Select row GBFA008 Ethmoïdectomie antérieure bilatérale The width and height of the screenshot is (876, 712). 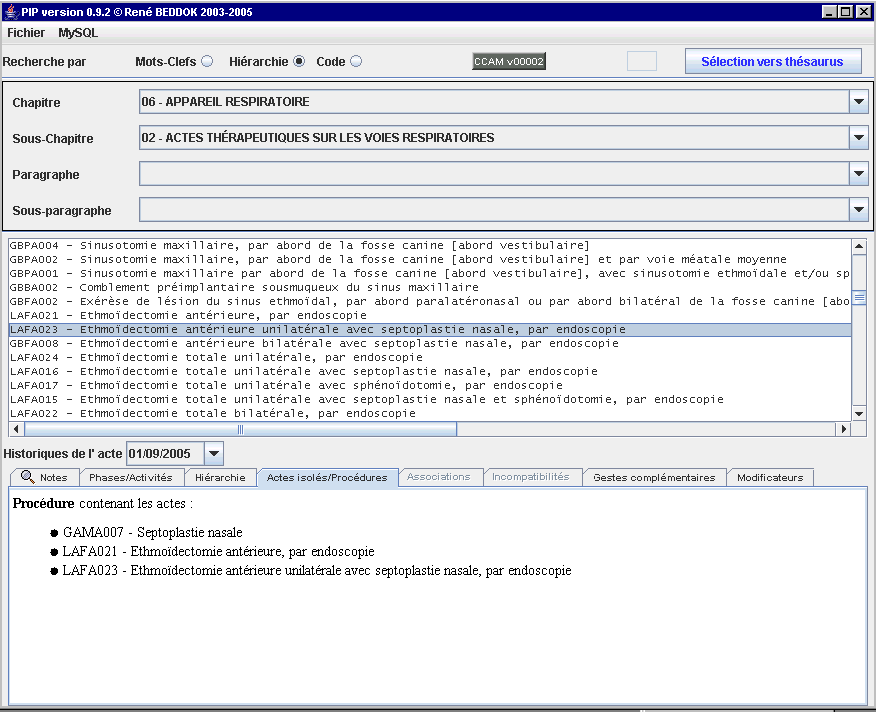tap(430, 343)
